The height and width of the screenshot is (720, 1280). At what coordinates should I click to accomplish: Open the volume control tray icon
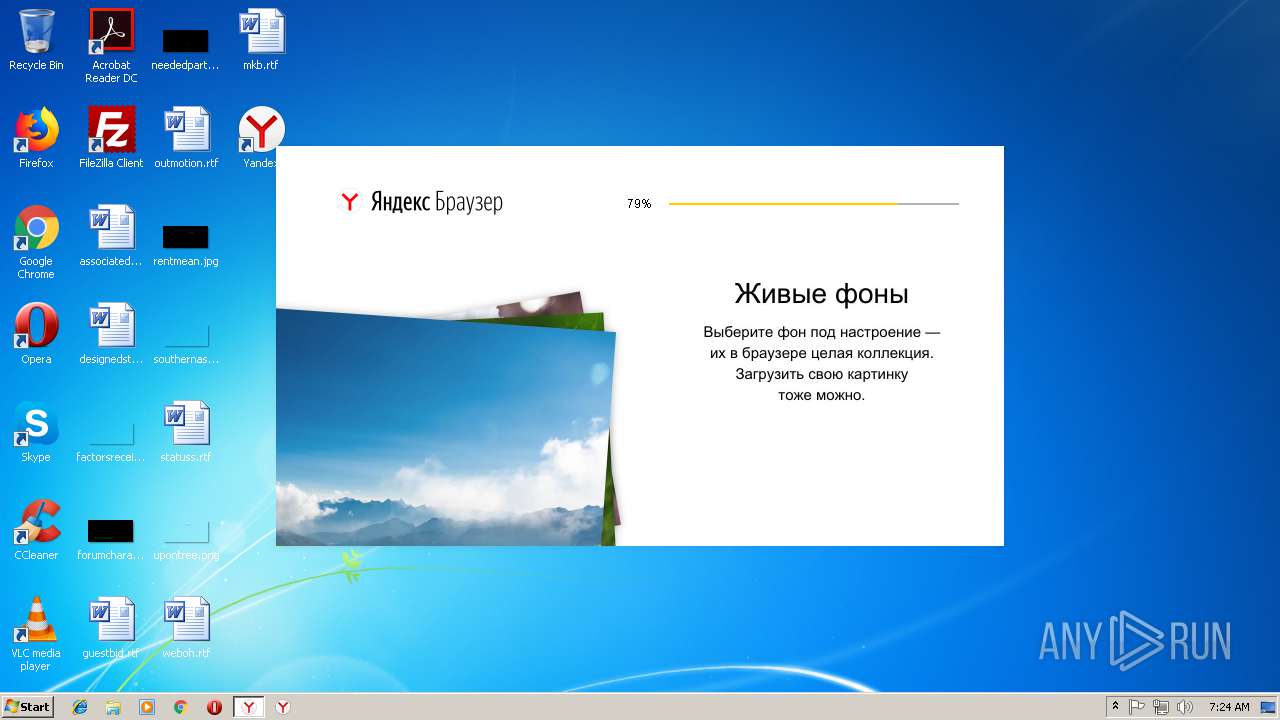tap(1185, 707)
